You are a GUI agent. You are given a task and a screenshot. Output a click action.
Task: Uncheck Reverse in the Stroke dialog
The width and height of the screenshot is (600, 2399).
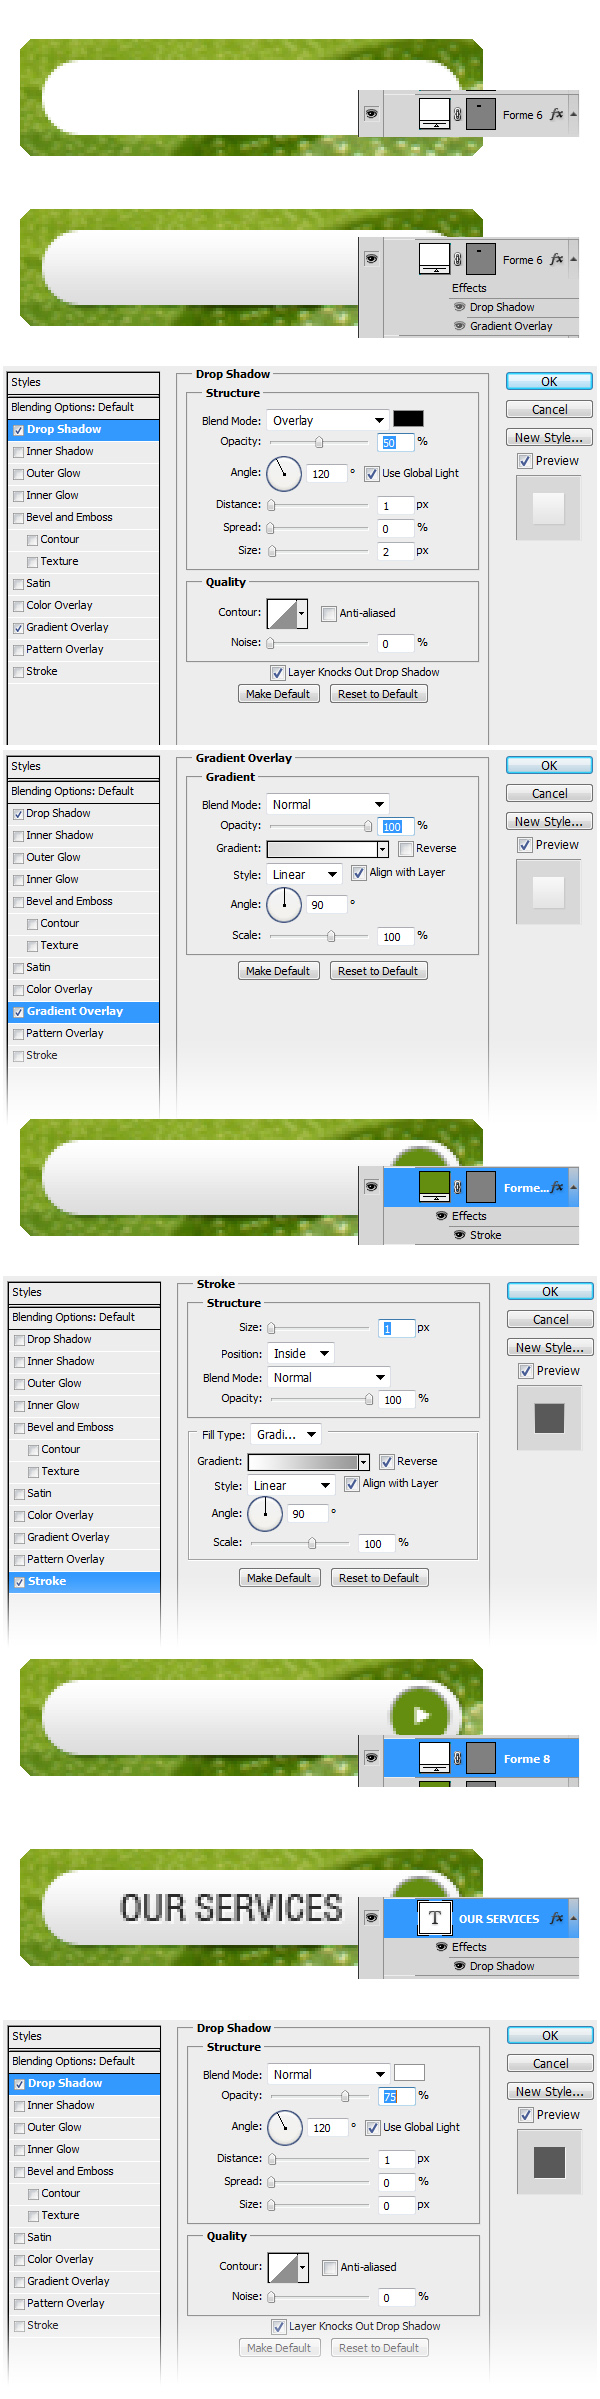(x=387, y=1462)
